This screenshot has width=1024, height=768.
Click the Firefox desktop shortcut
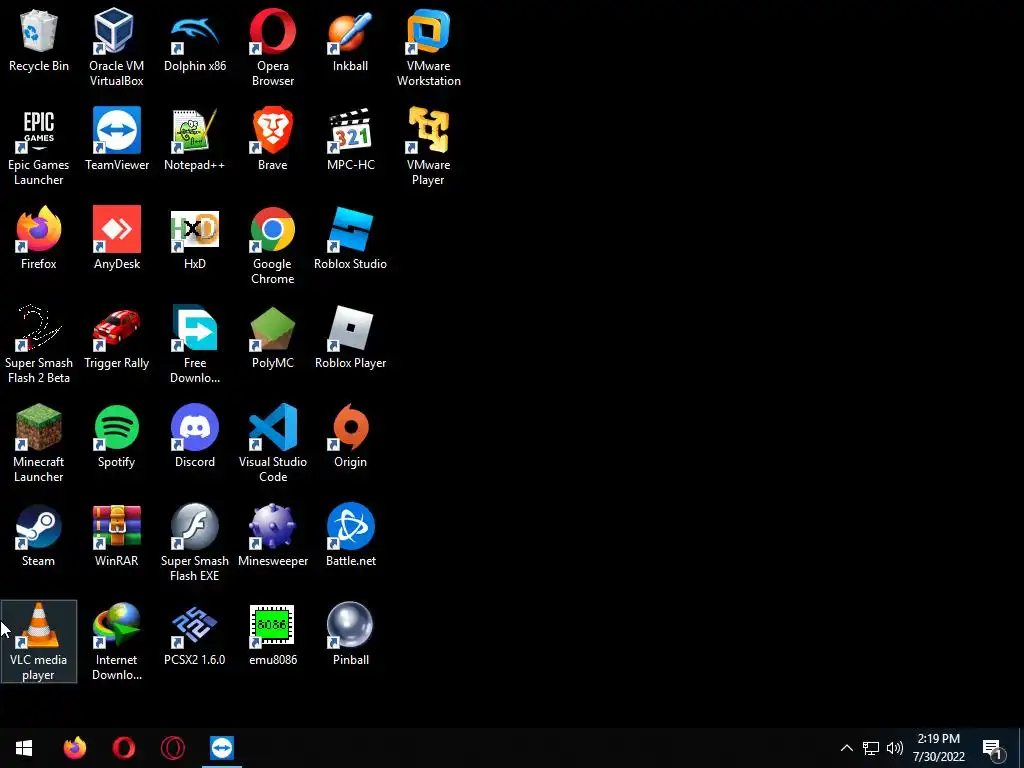[39, 238]
